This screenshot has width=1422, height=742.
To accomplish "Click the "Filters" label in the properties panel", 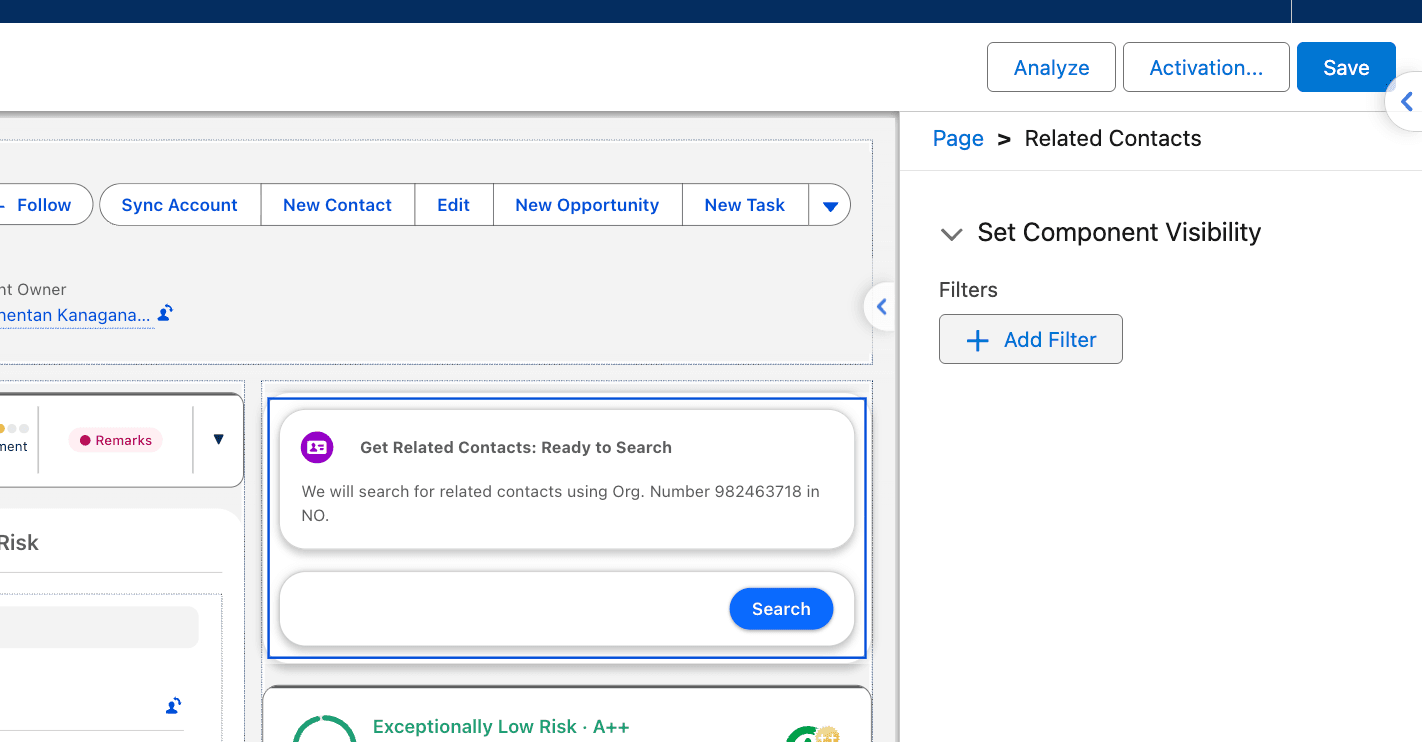I will [968, 290].
